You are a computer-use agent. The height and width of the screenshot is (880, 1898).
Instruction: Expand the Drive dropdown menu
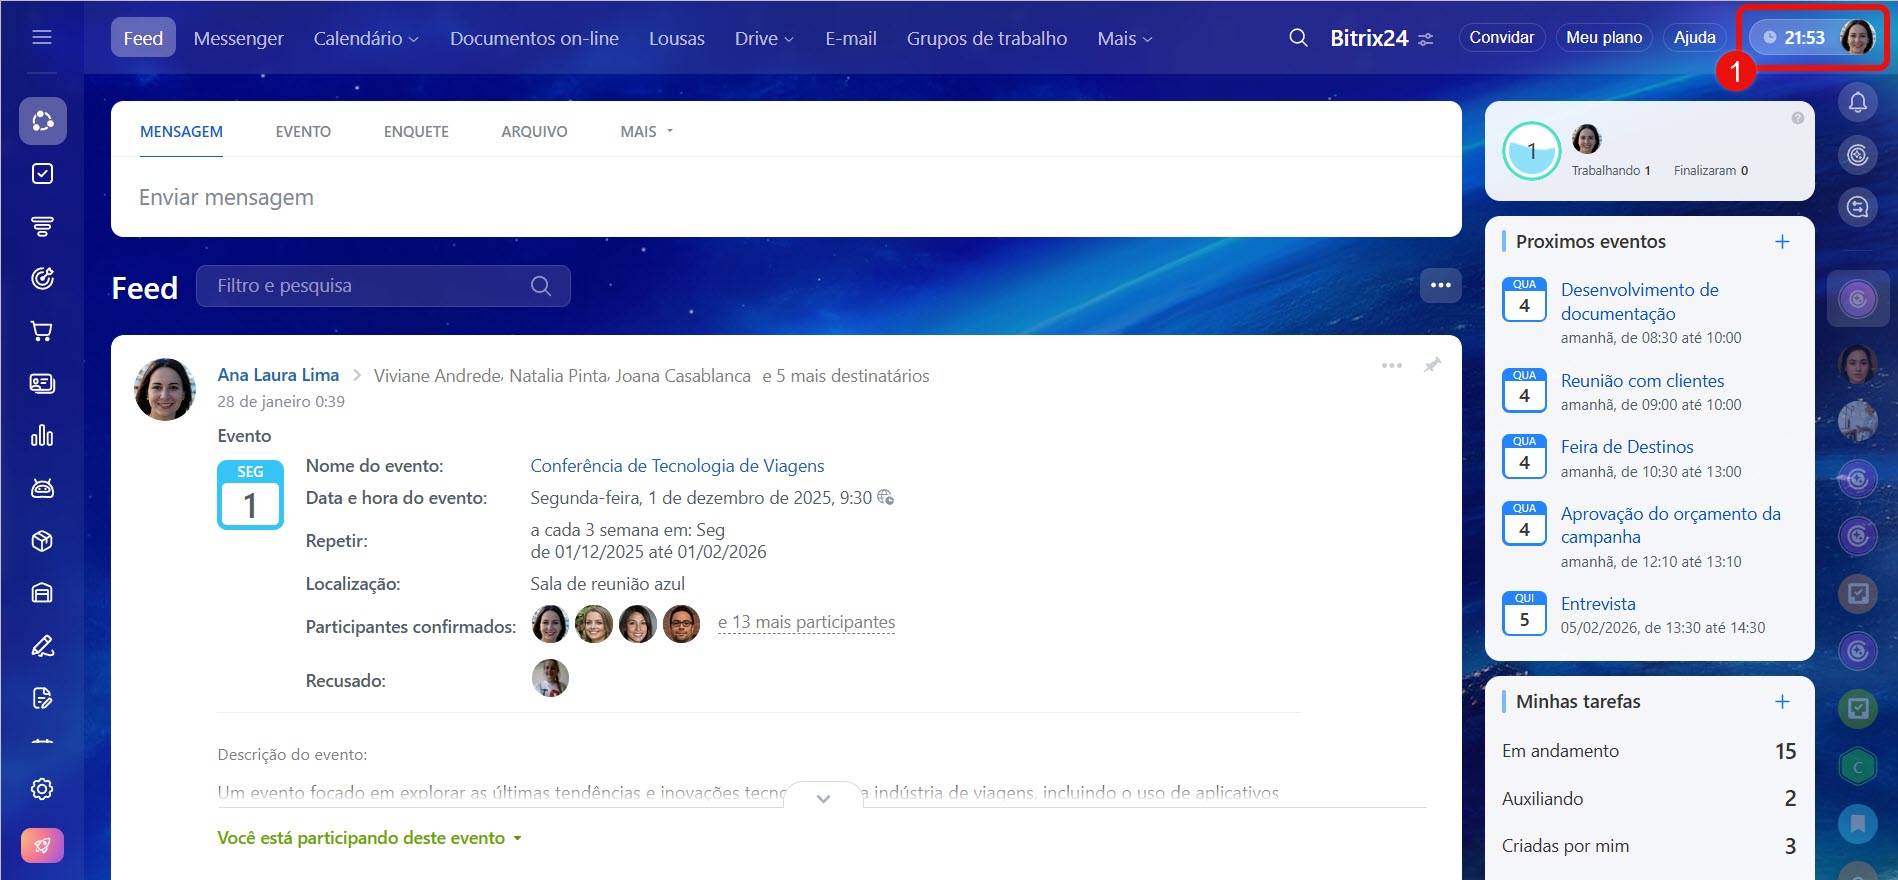pyautogui.click(x=764, y=38)
